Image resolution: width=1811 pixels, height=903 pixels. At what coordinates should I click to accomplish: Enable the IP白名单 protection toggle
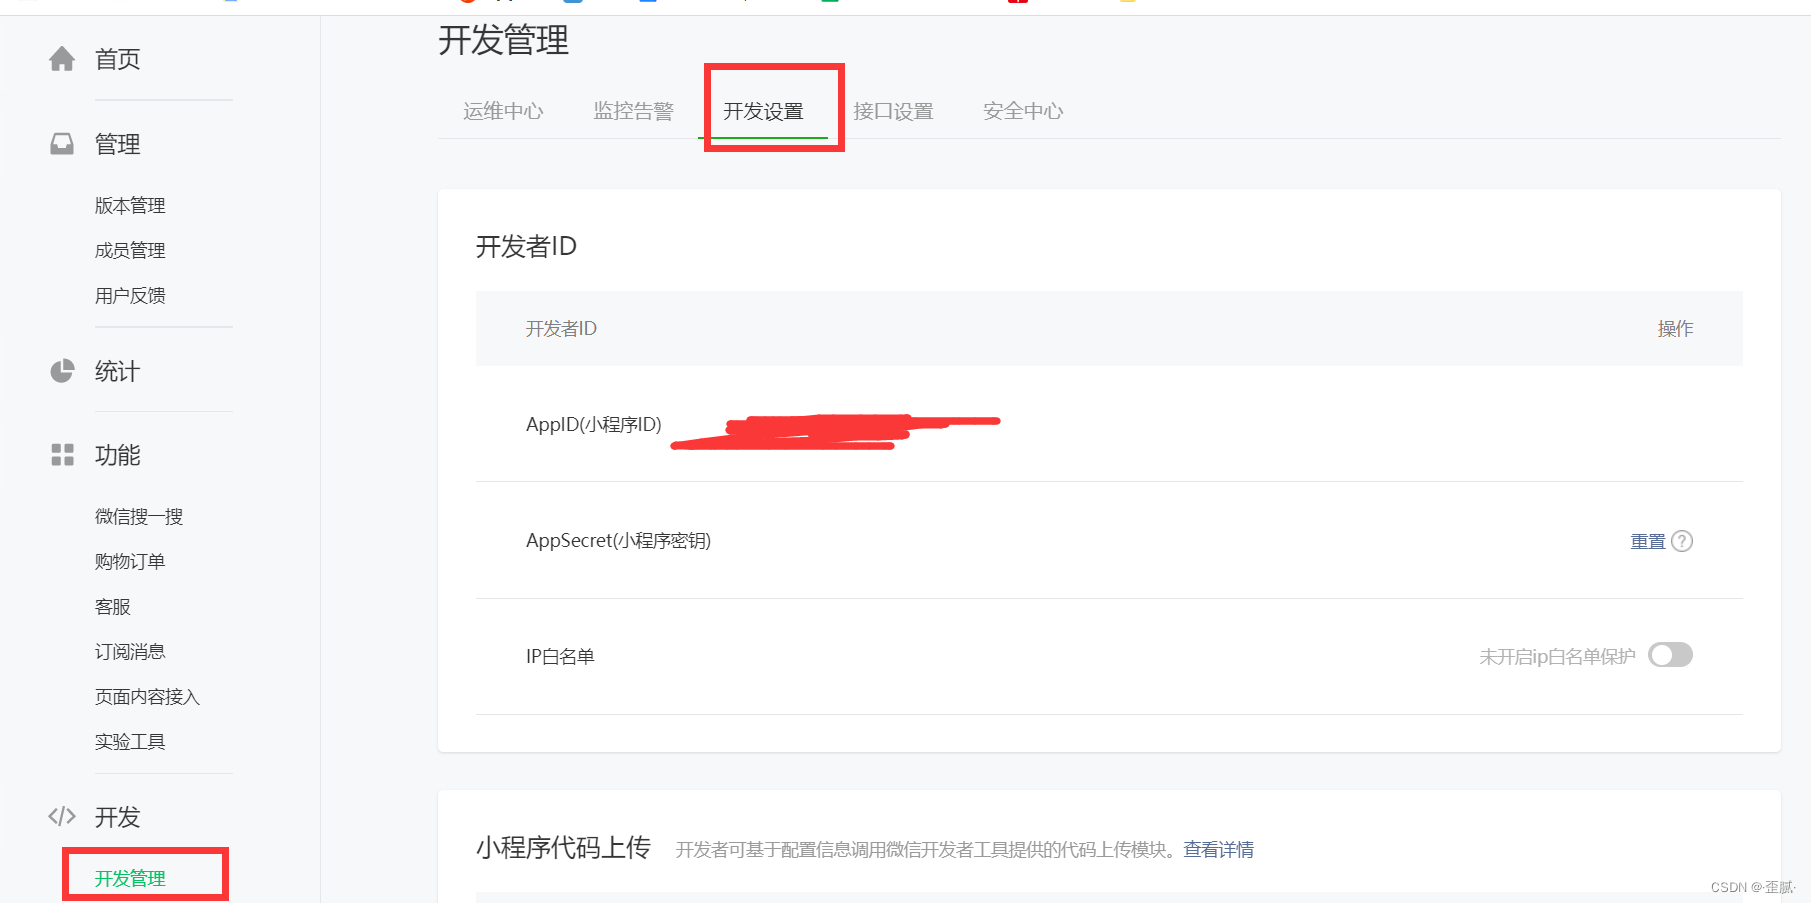pyautogui.click(x=1670, y=655)
